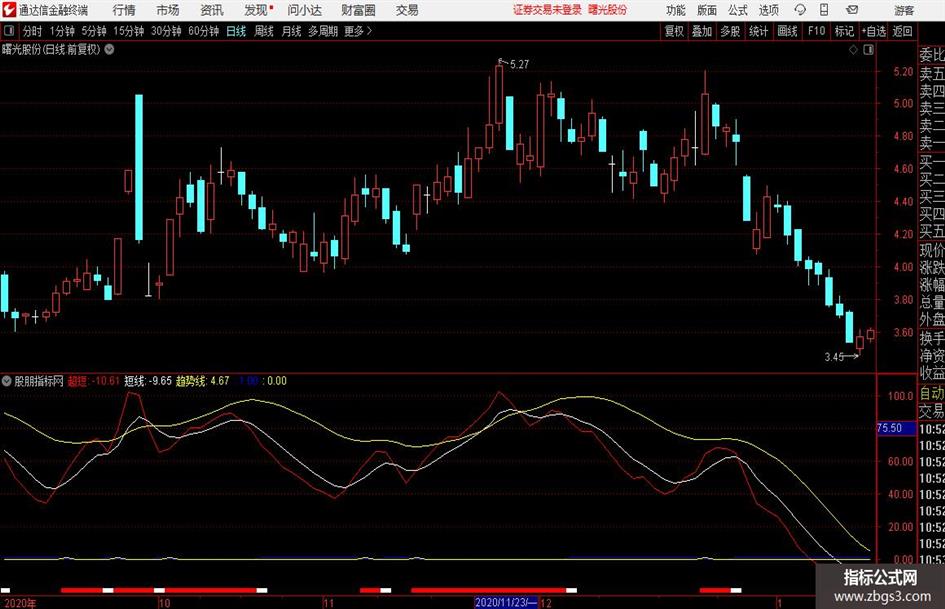The width and height of the screenshot is (945, 609).
Task: Open the mail message icon
Action: click(x=852, y=10)
